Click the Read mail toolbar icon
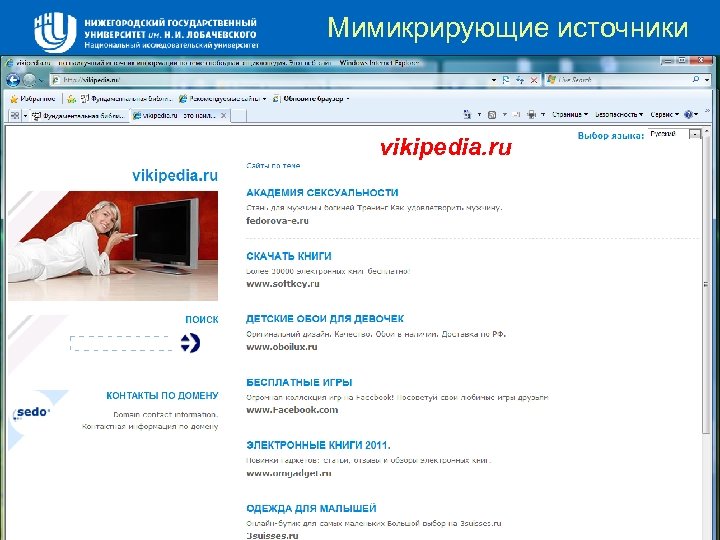Viewport: 720px width, 540px height. (517, 115)
